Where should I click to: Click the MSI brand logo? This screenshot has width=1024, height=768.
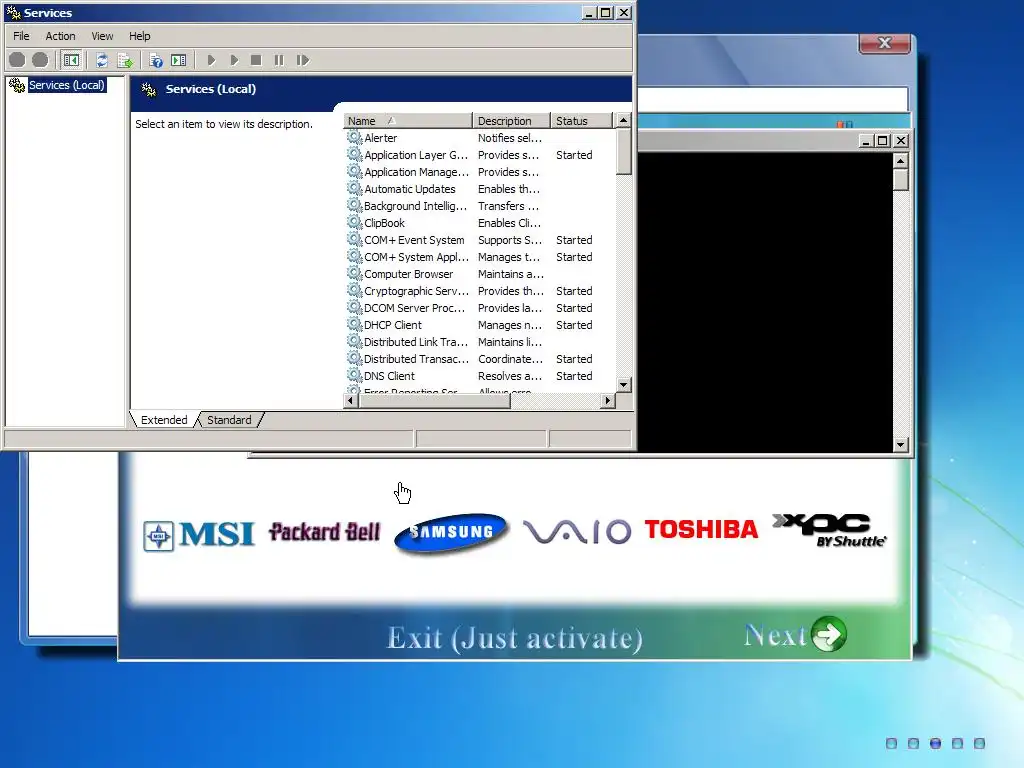pos(199,535)
